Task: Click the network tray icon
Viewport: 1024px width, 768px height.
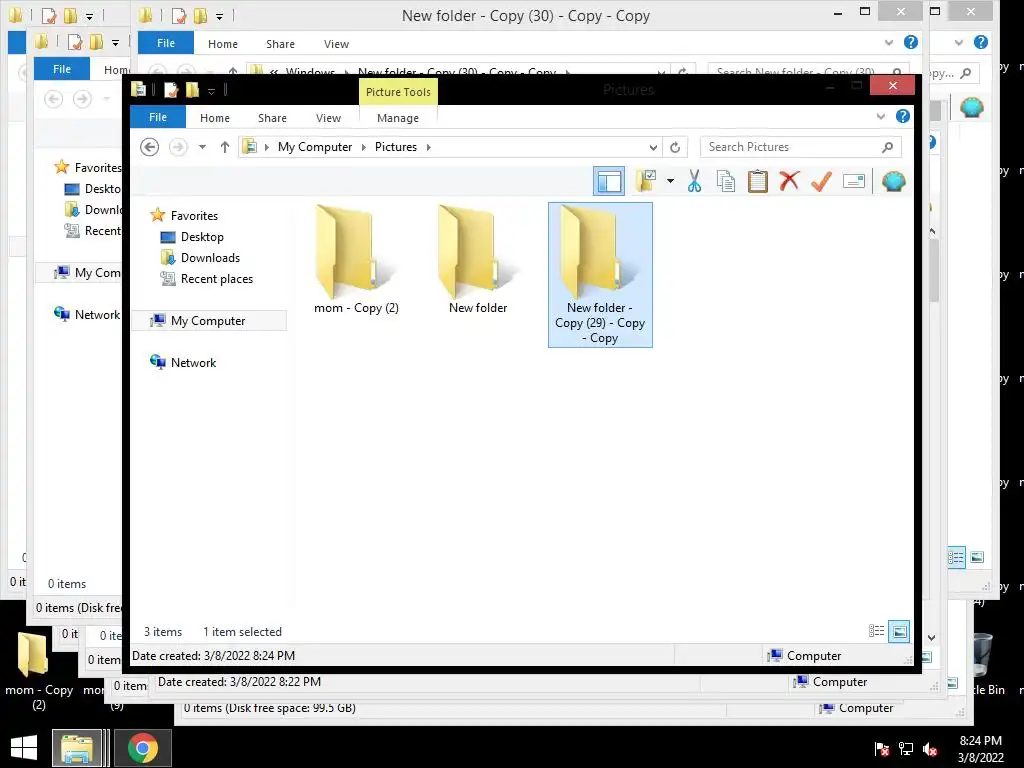Action: point(906,749)
